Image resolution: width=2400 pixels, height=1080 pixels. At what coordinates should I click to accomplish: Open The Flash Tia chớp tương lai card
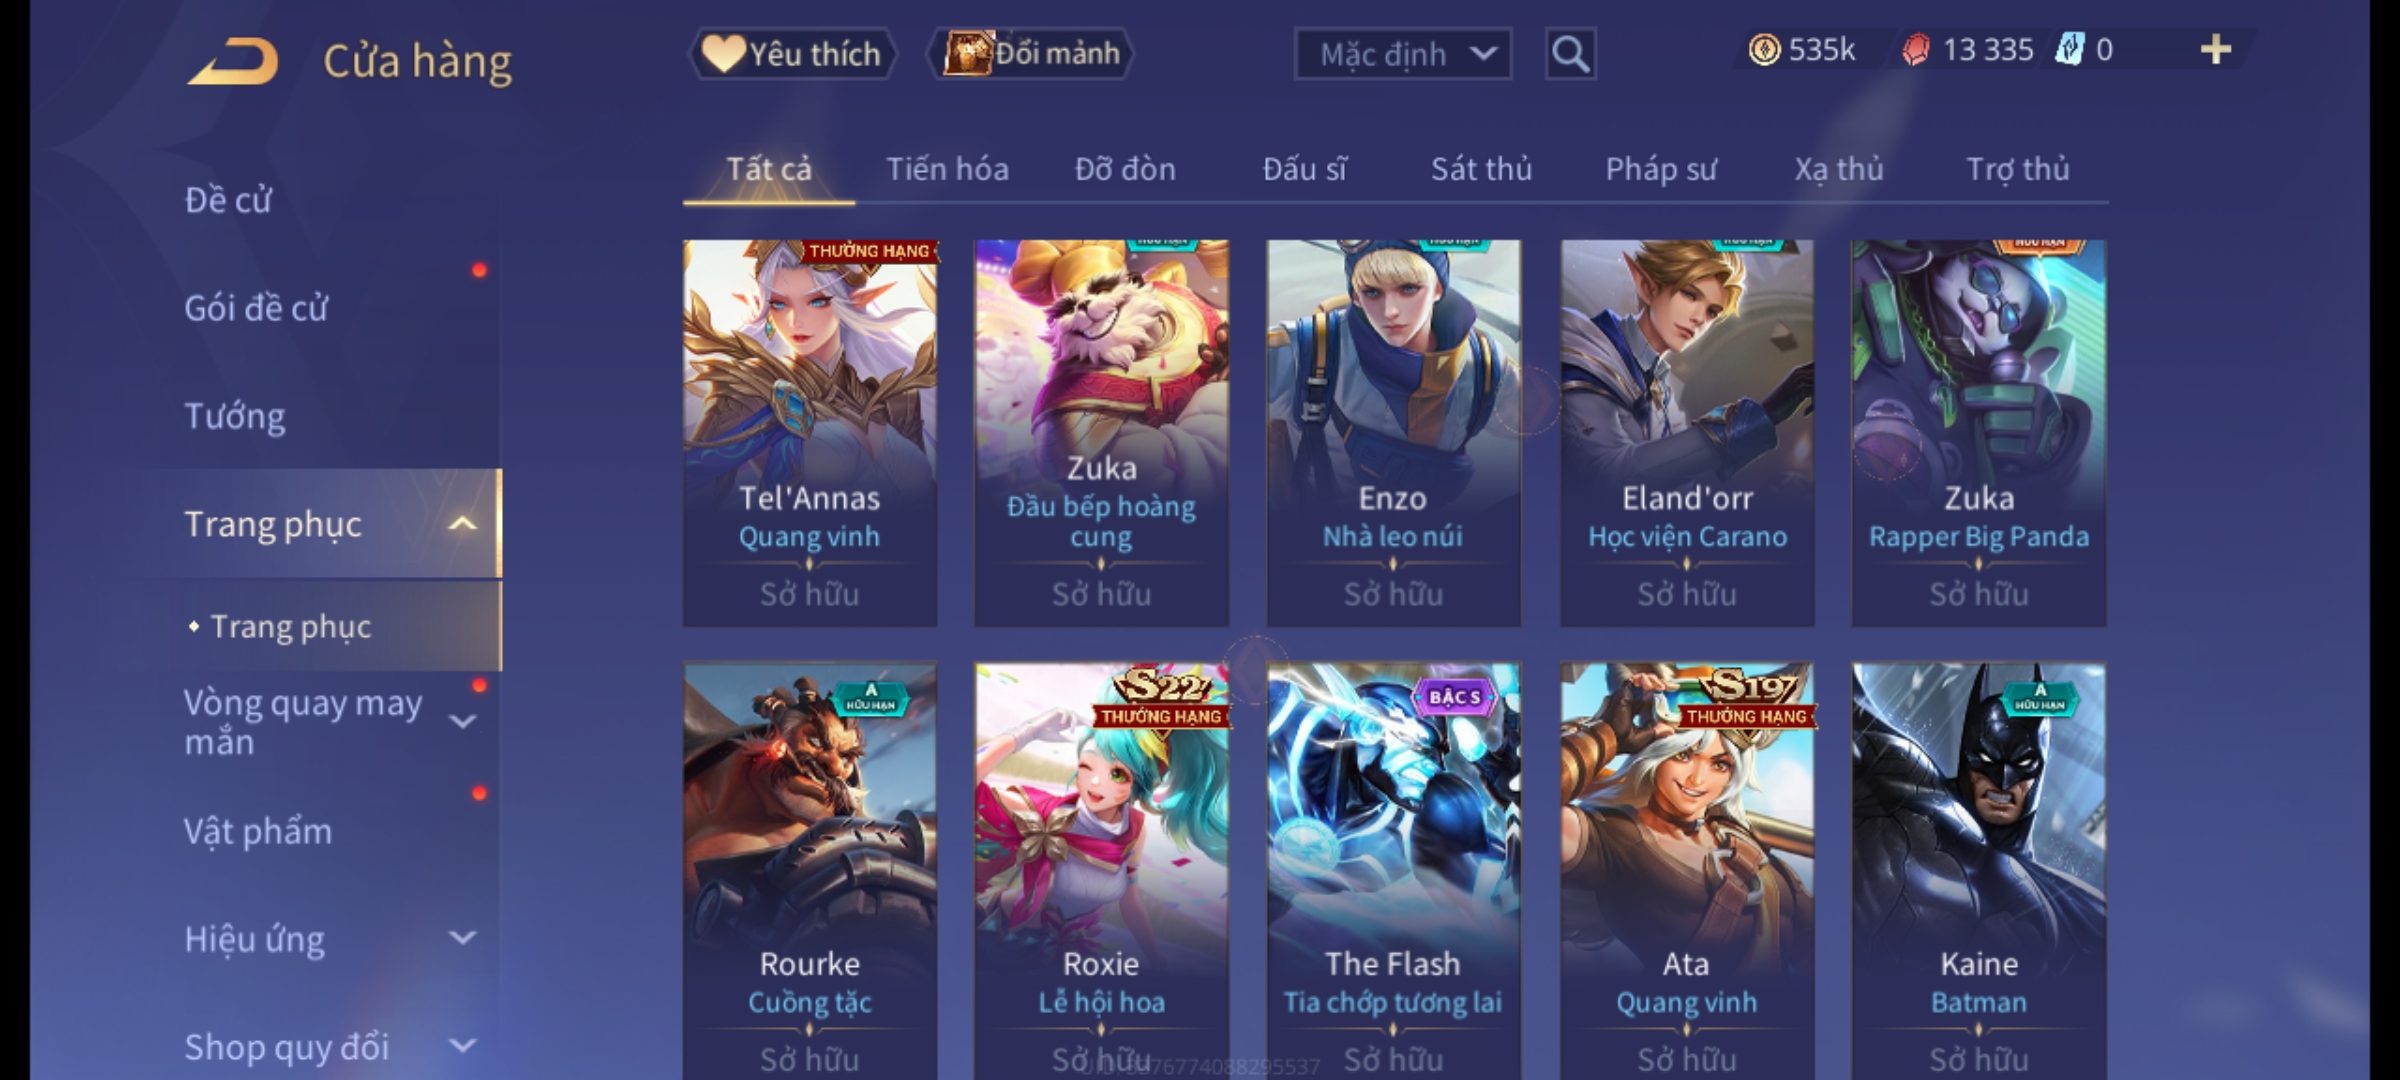point(1393,871)
